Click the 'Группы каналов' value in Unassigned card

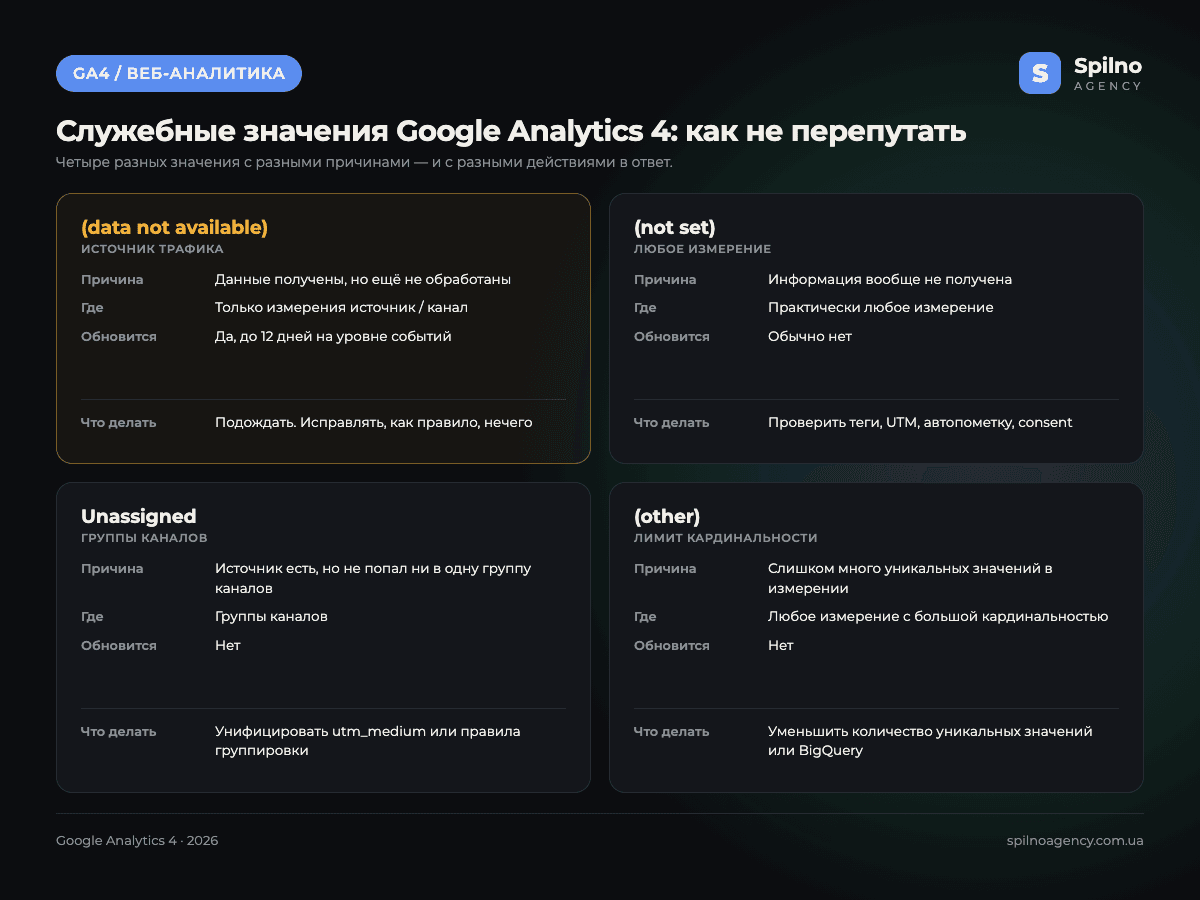point(271,617)
